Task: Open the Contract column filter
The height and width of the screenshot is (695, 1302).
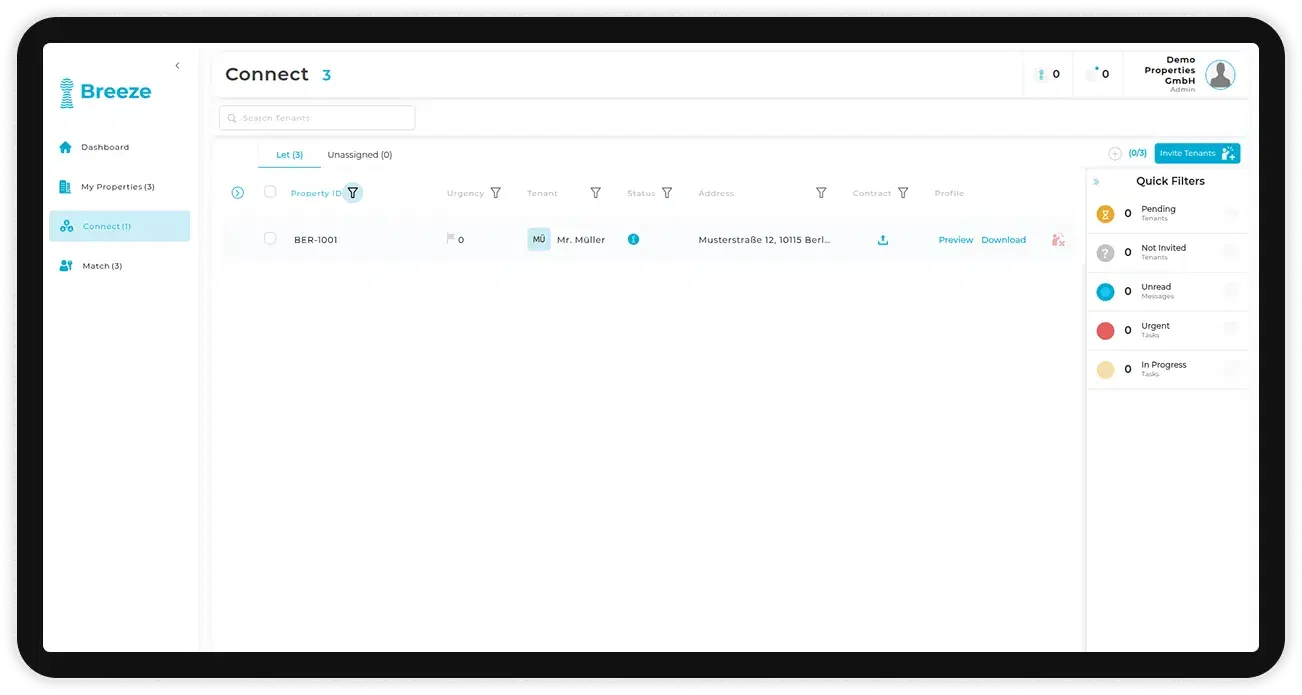Action: (x=903, y=193)
